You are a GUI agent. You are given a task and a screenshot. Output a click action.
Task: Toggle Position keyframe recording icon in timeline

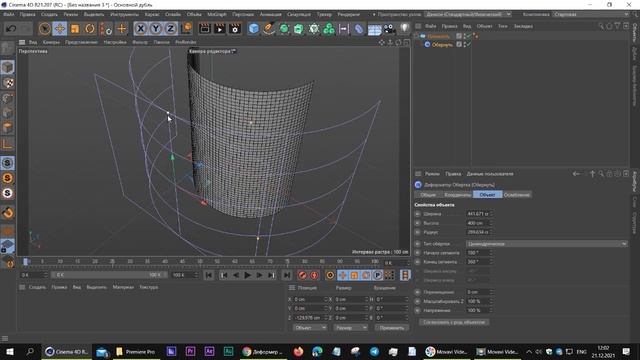click(x=342, y=275)
